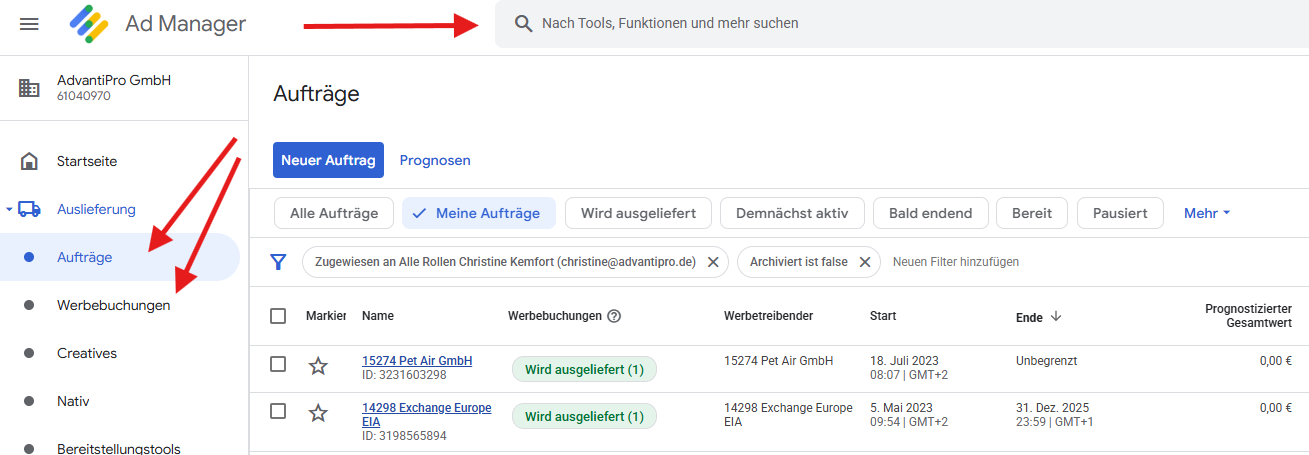The image size is (1309, 455).
Task: Click the Auslieferung truck icon
Action: pyautogui.click(x=29, y=209)
